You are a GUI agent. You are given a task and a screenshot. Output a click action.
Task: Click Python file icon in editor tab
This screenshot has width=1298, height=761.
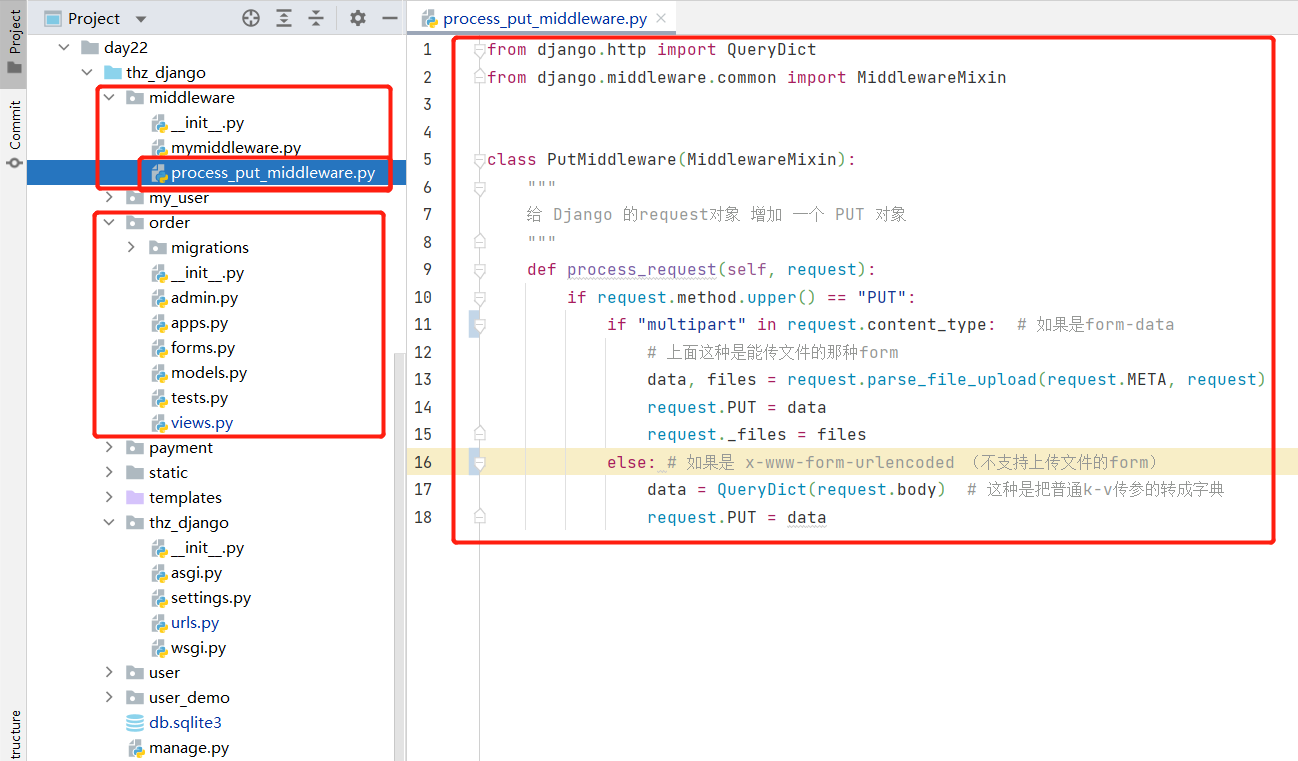429,19
